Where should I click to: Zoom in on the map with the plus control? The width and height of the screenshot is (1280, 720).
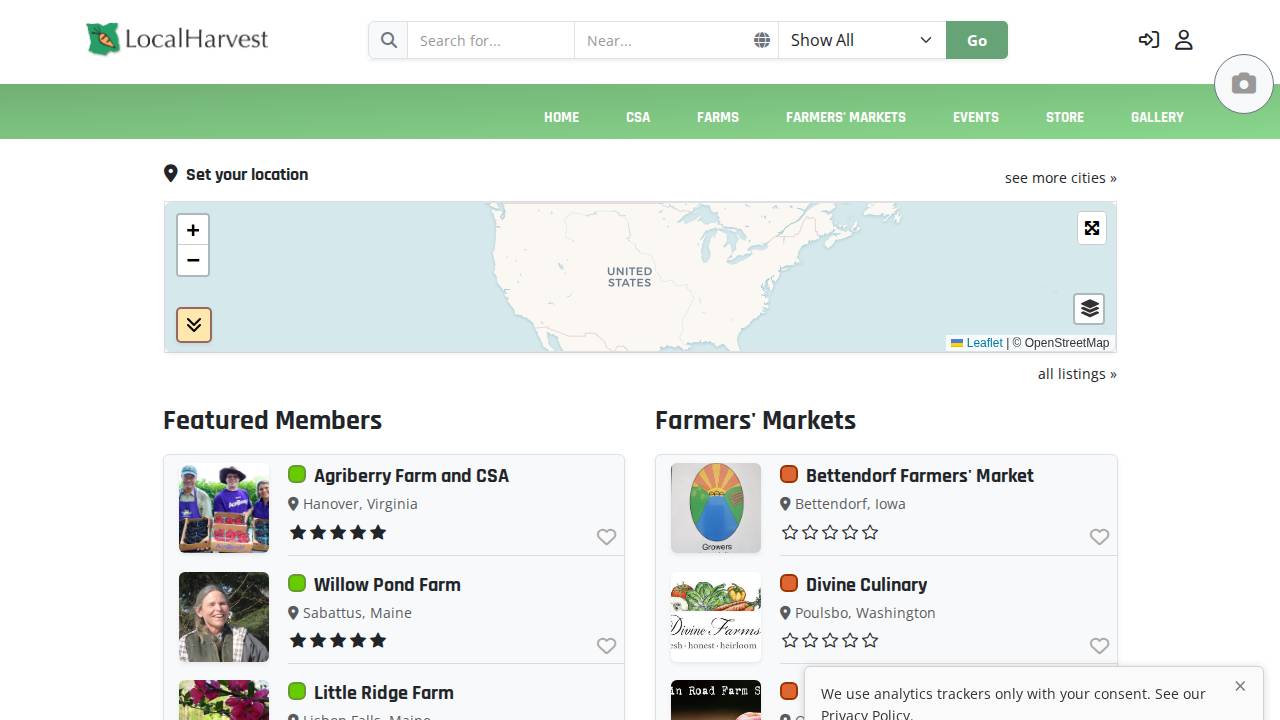(193, 230)
